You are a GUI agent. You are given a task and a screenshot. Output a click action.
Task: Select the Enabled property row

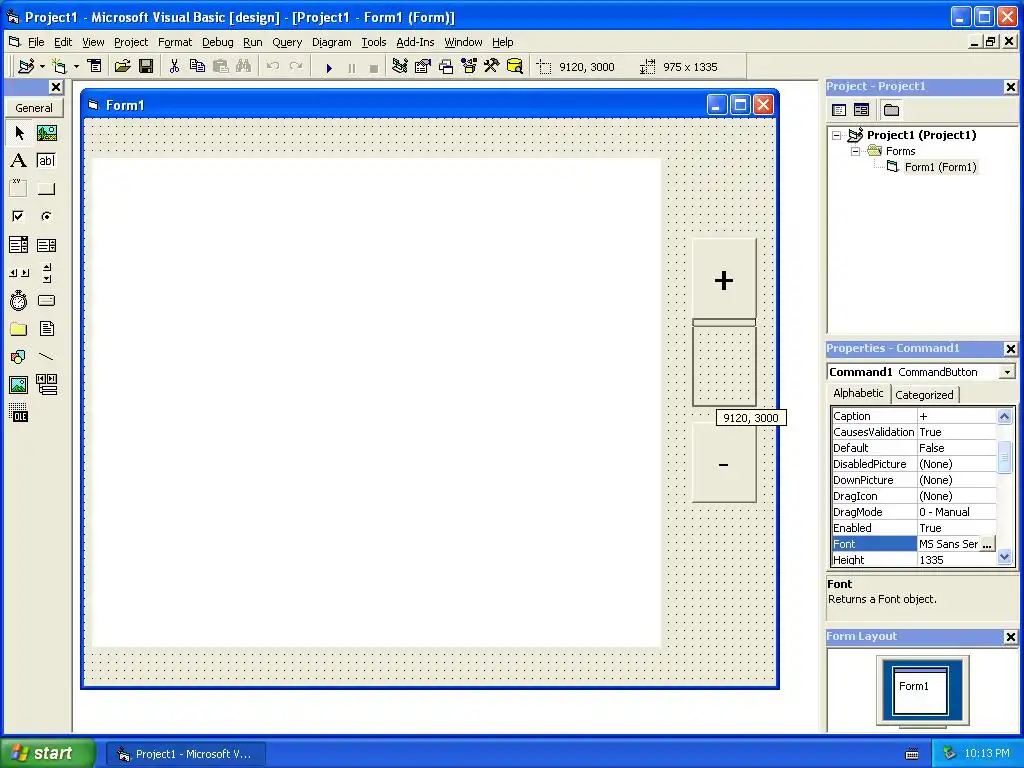914,528
